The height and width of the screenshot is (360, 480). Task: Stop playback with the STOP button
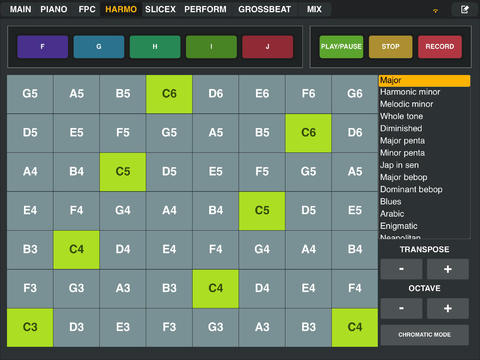pyautogui.click(x=391, y=47)
